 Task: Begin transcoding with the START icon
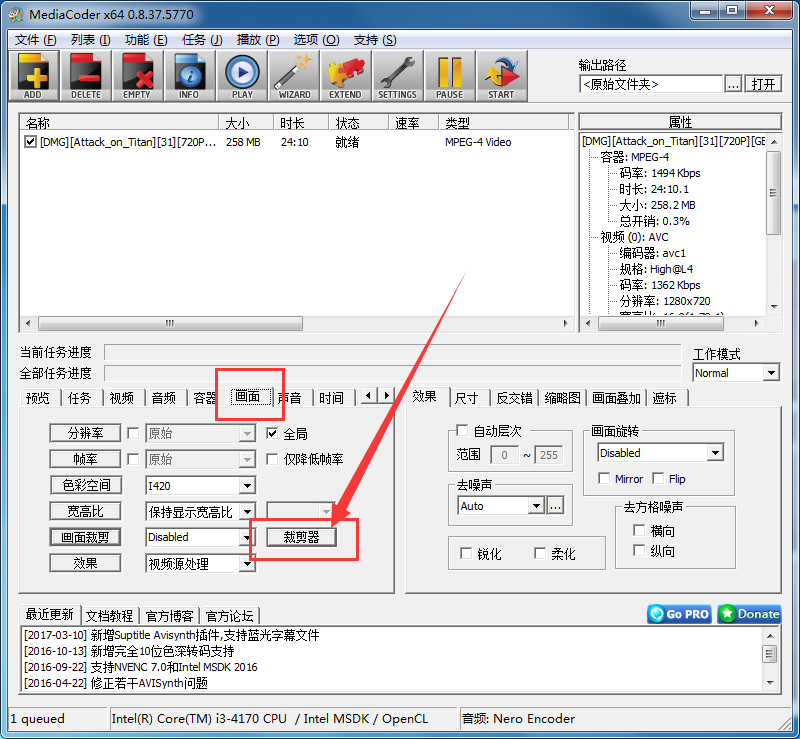click(501, 75)
